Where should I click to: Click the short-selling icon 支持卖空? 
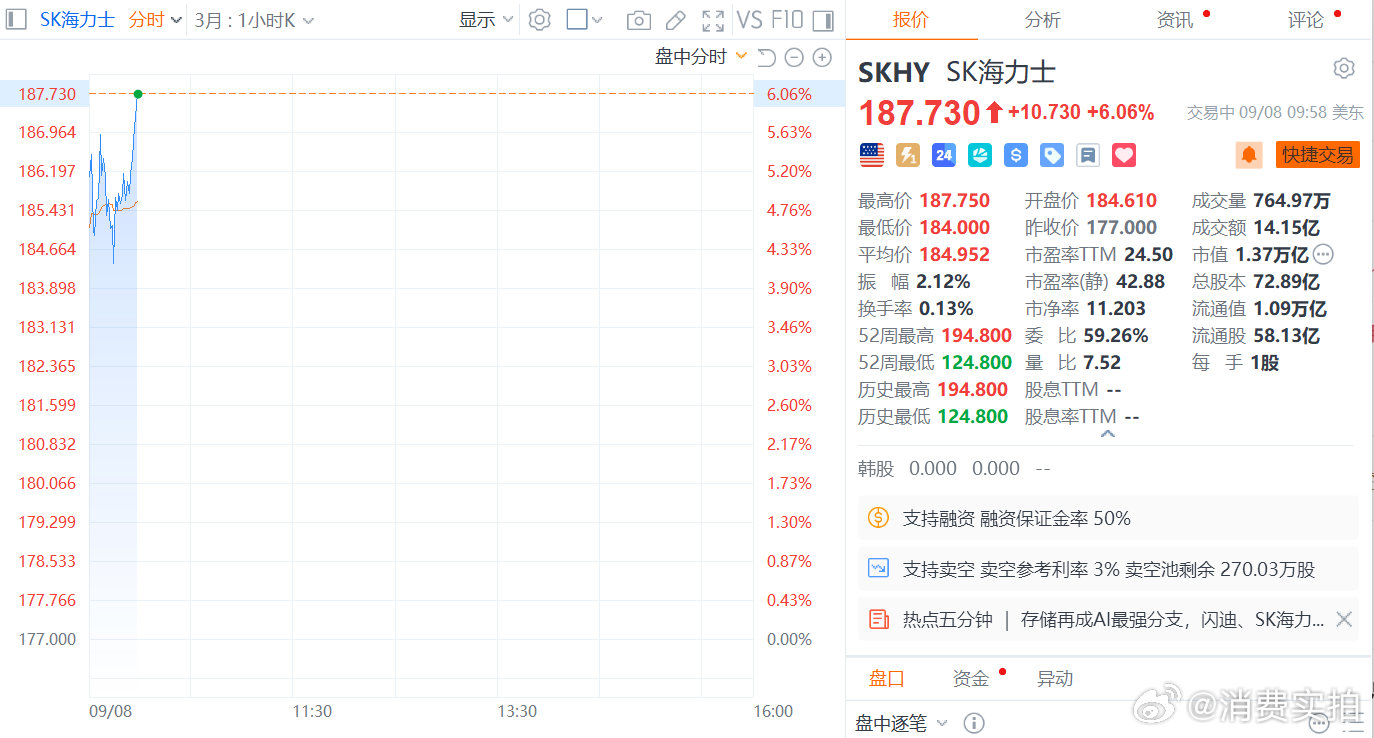tap(878, 569)
